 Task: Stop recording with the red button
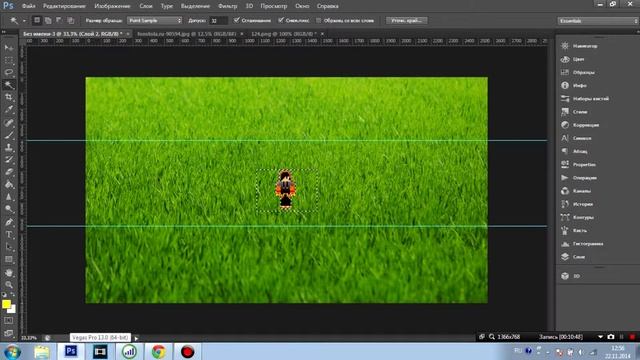632,337
